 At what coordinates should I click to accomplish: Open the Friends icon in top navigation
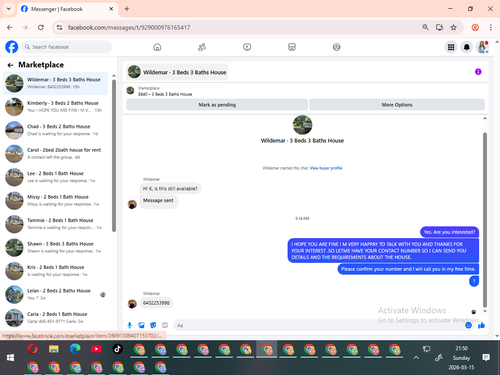coord(202,47)
